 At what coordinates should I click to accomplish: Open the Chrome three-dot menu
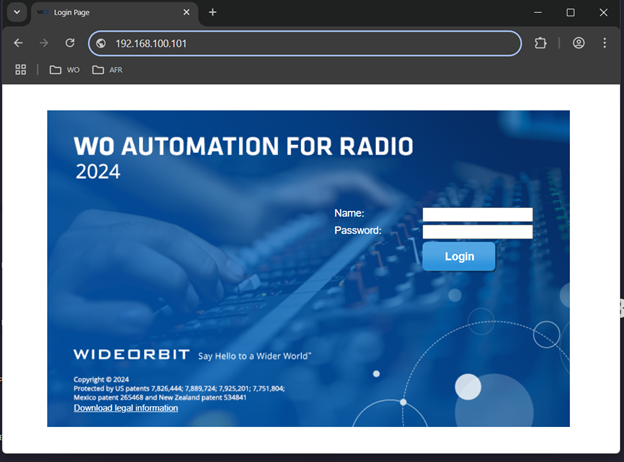[x=605, y=43]
